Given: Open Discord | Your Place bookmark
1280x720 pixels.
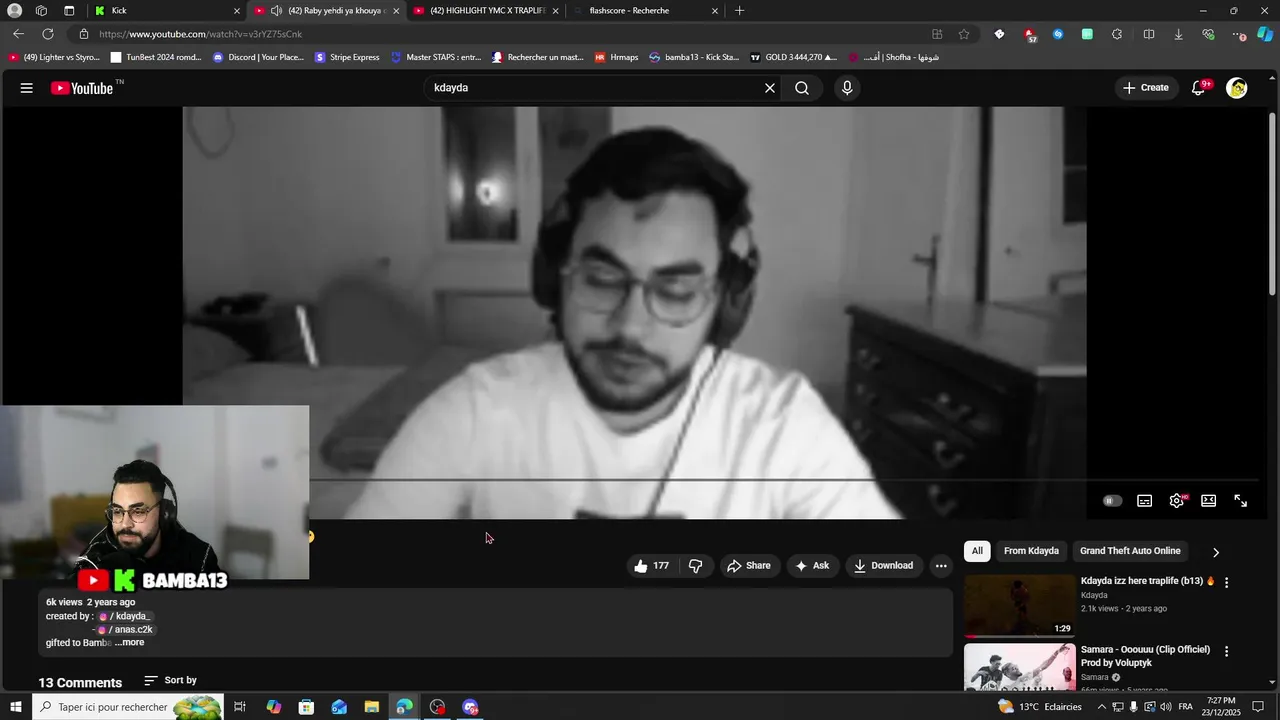Looking at the screenshot, I should pos(258,57).
